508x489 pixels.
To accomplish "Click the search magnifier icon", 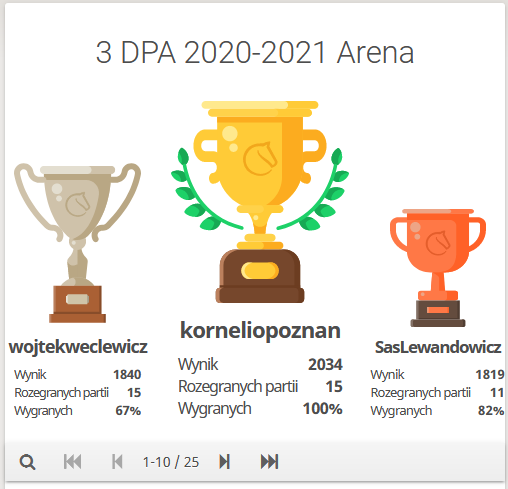I will [27, 462].
